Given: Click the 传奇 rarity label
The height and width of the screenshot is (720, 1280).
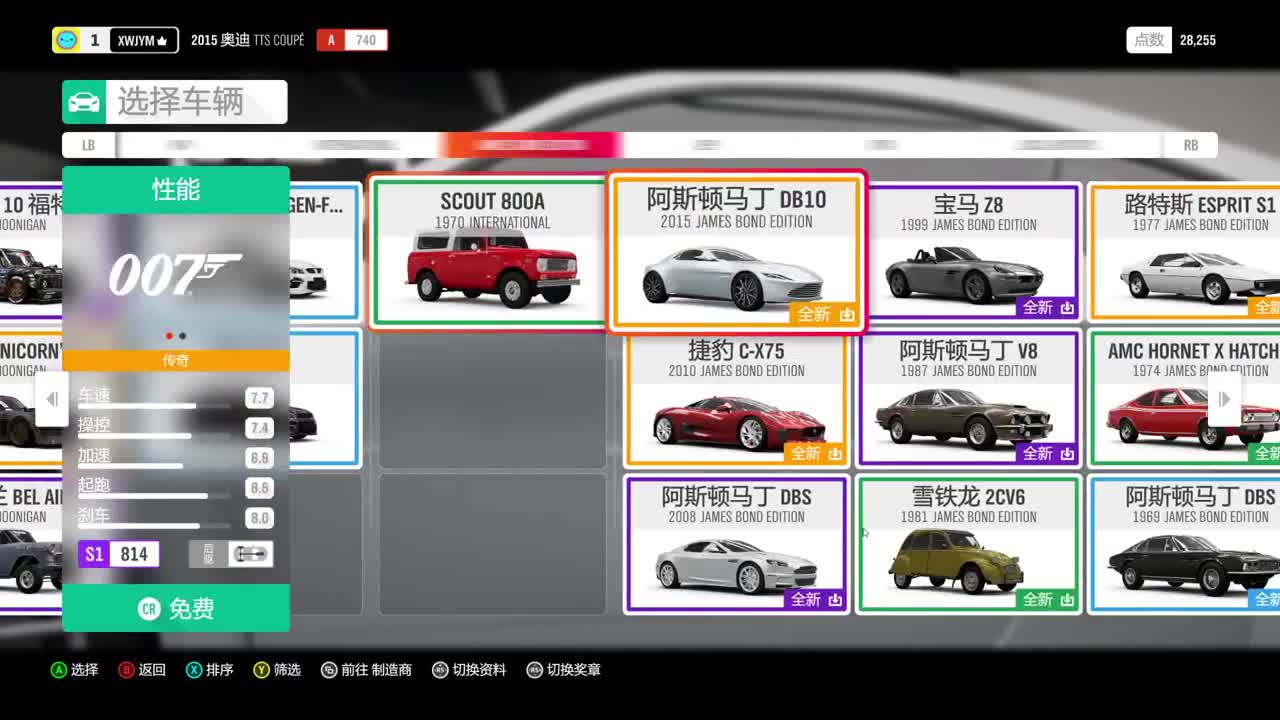Looking at the screenshot, I should (176, 360).
